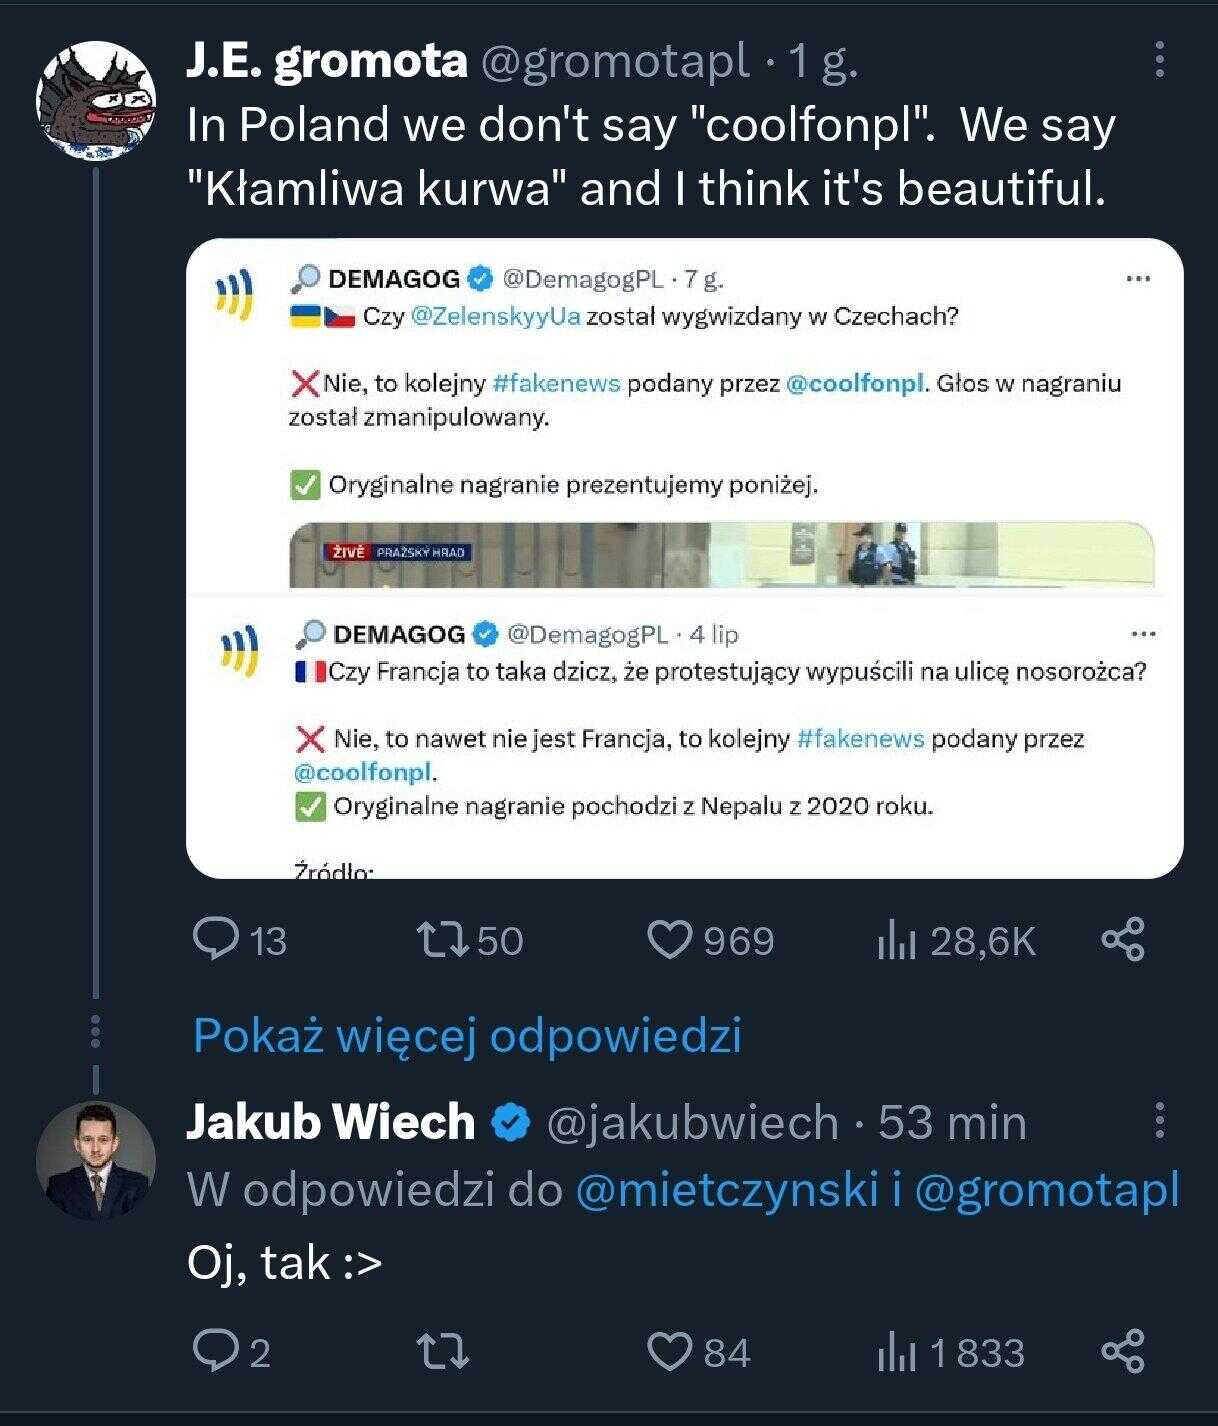Open more options menu on gromota's tweet
Viewport: 1218px width, 1426px height.
coord(1159,60)
